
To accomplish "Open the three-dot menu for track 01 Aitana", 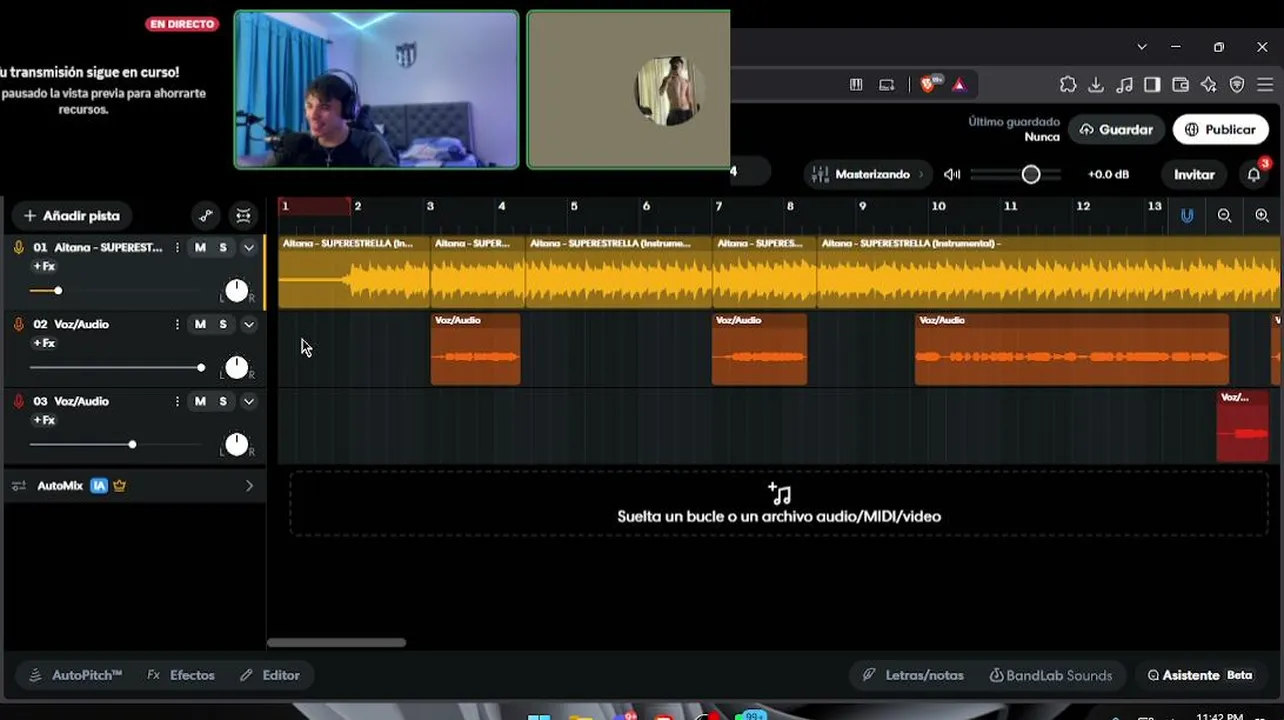I will 177,247.
